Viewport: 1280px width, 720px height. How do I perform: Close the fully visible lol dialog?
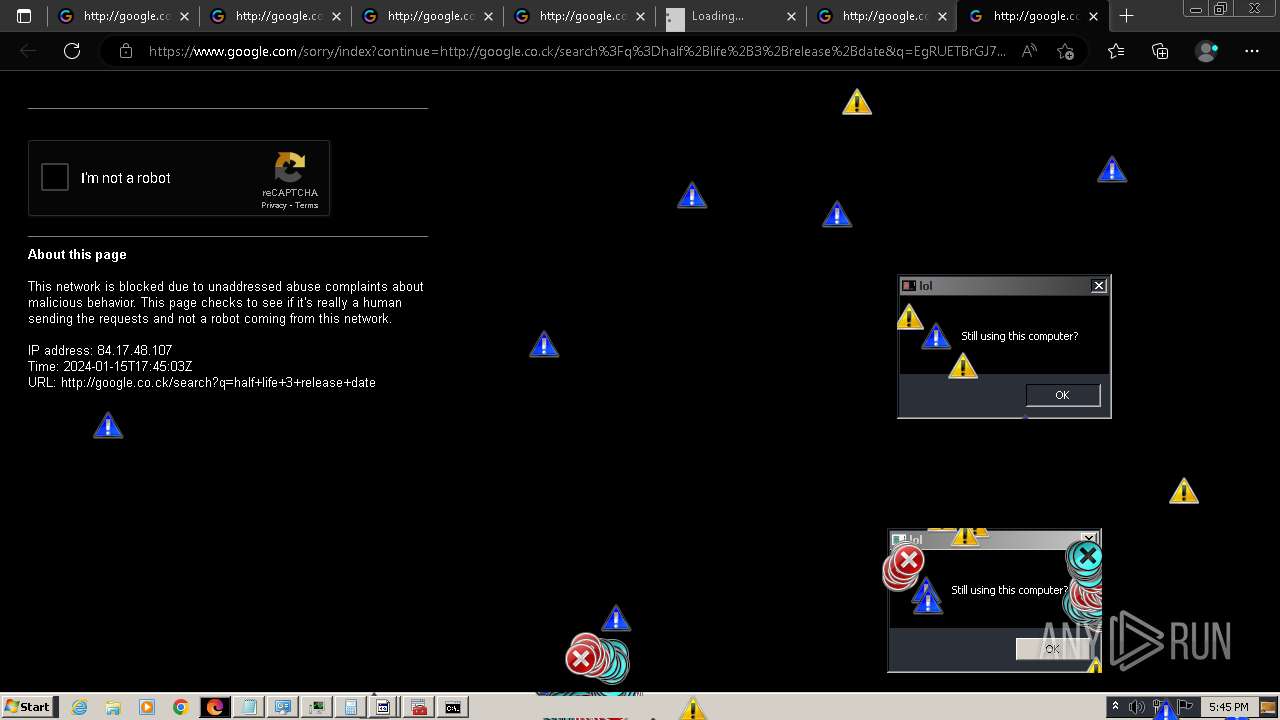click(x=1098, y=286)
